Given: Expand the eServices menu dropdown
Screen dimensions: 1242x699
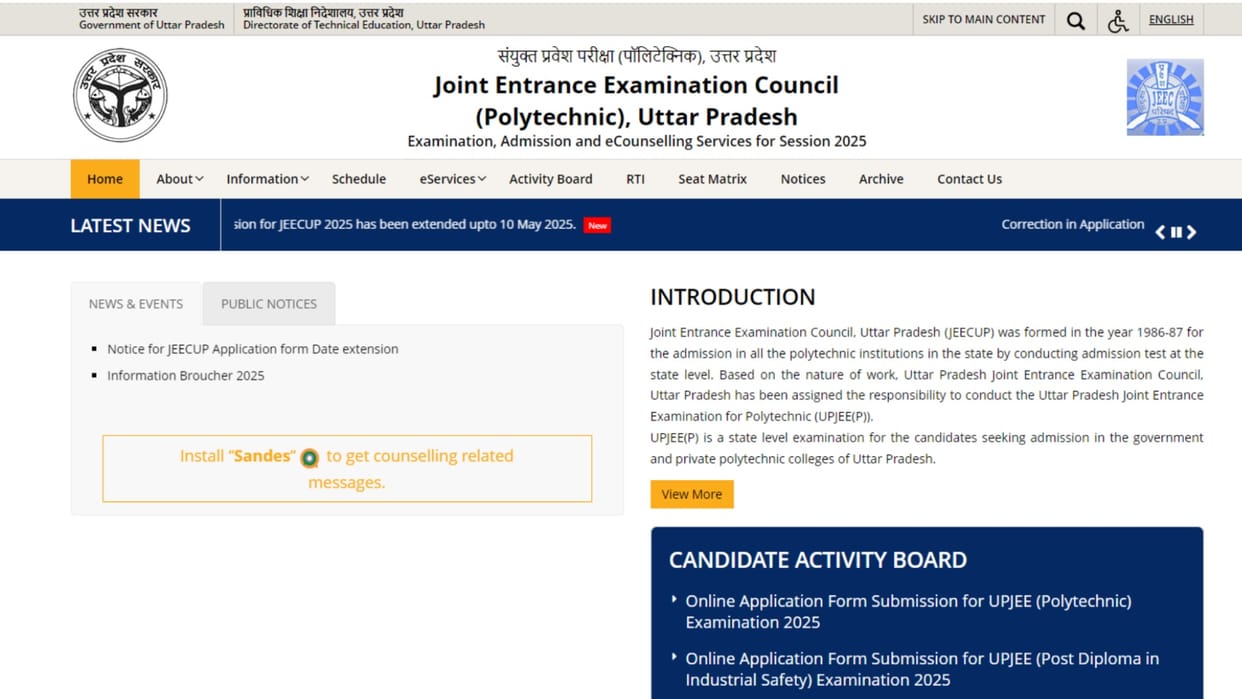Looking at the screenshot, I should click(452, 179).
